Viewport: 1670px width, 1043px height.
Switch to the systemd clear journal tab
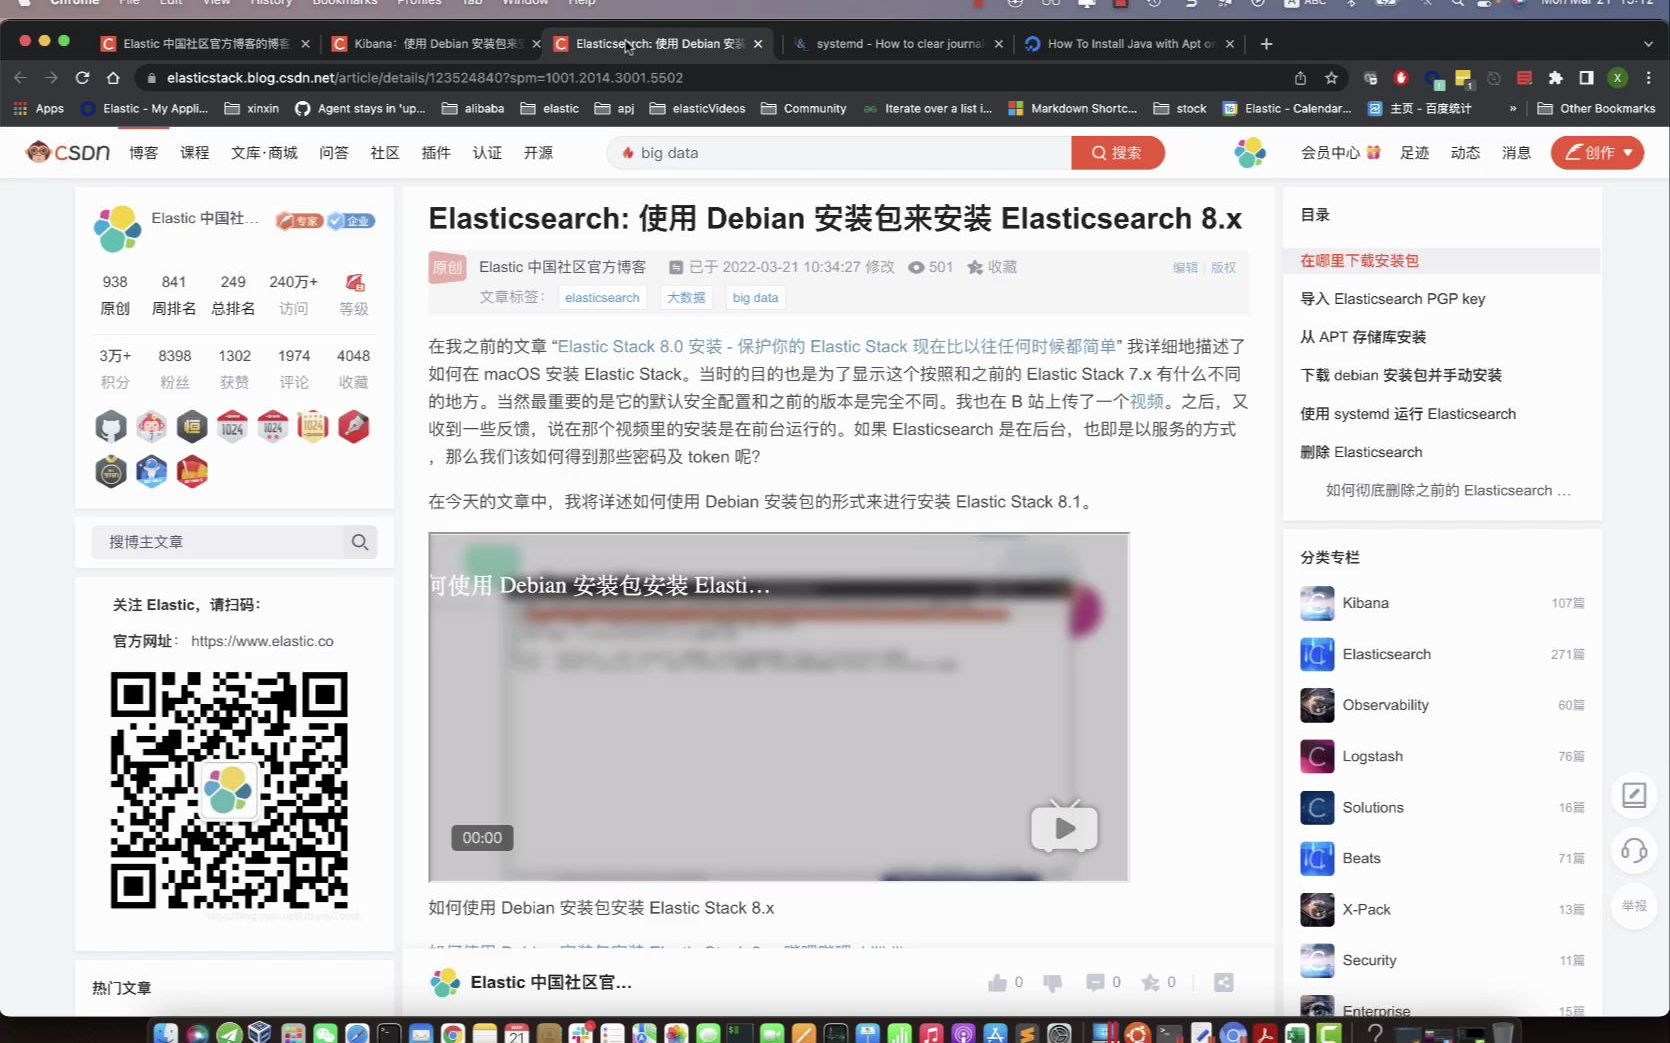898,44
